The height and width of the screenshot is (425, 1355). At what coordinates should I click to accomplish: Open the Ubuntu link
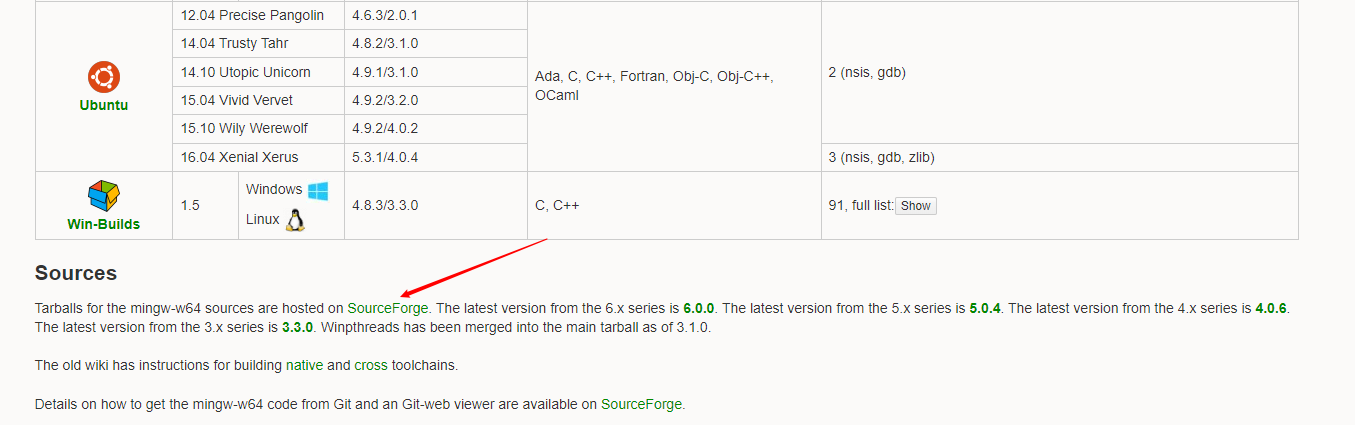click(104, 105)
